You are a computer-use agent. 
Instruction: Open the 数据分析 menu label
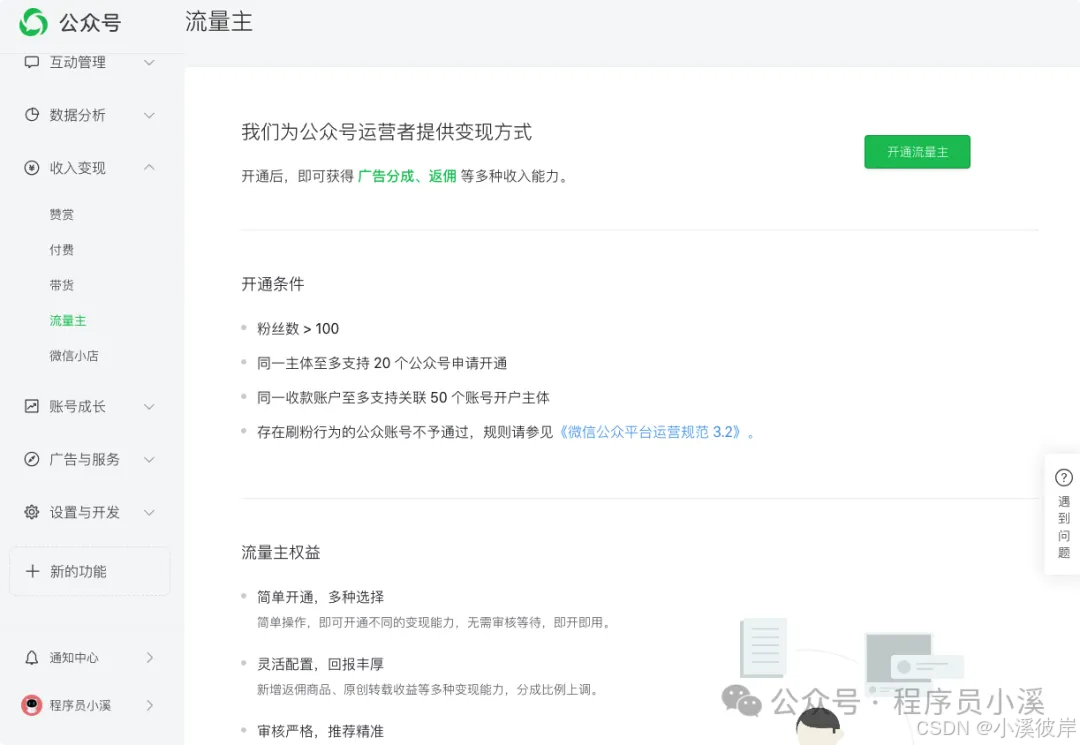[78, 115]
